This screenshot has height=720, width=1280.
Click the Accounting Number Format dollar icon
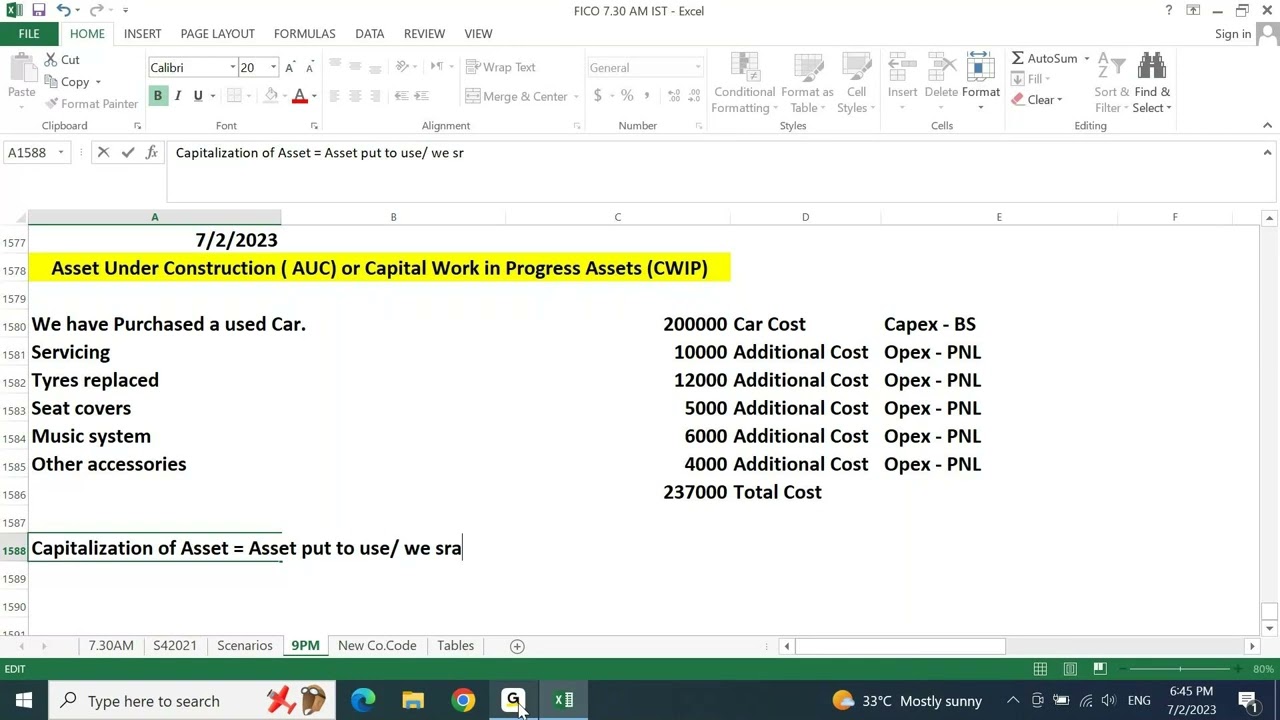598,96
